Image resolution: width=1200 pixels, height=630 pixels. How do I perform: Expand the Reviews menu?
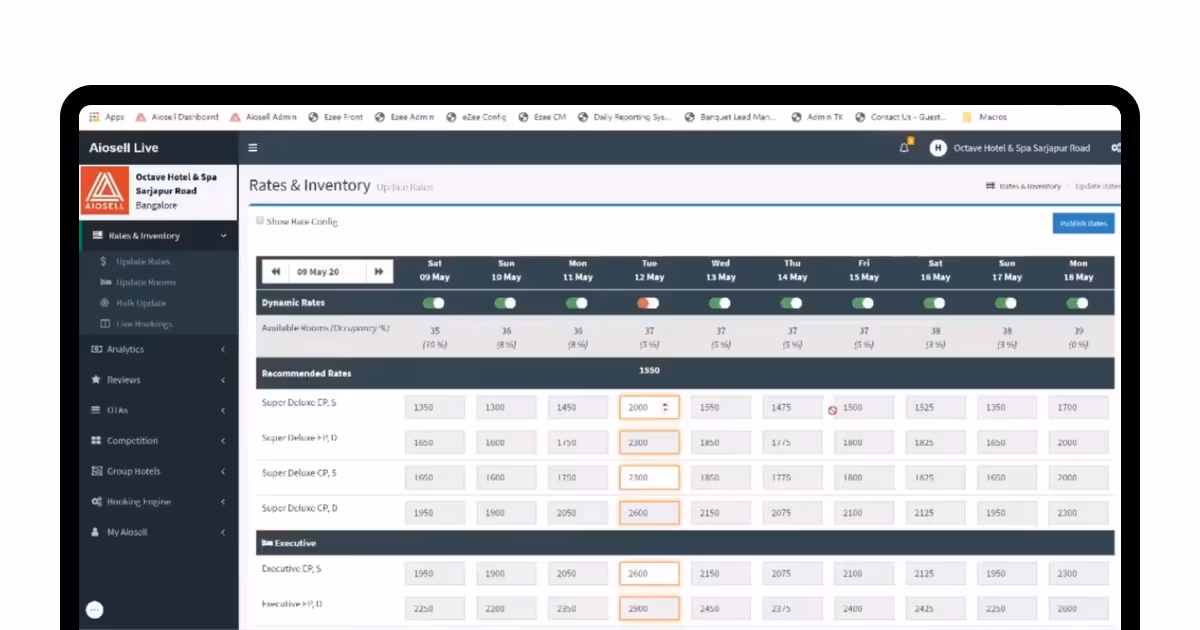click(x=159, y=380)
